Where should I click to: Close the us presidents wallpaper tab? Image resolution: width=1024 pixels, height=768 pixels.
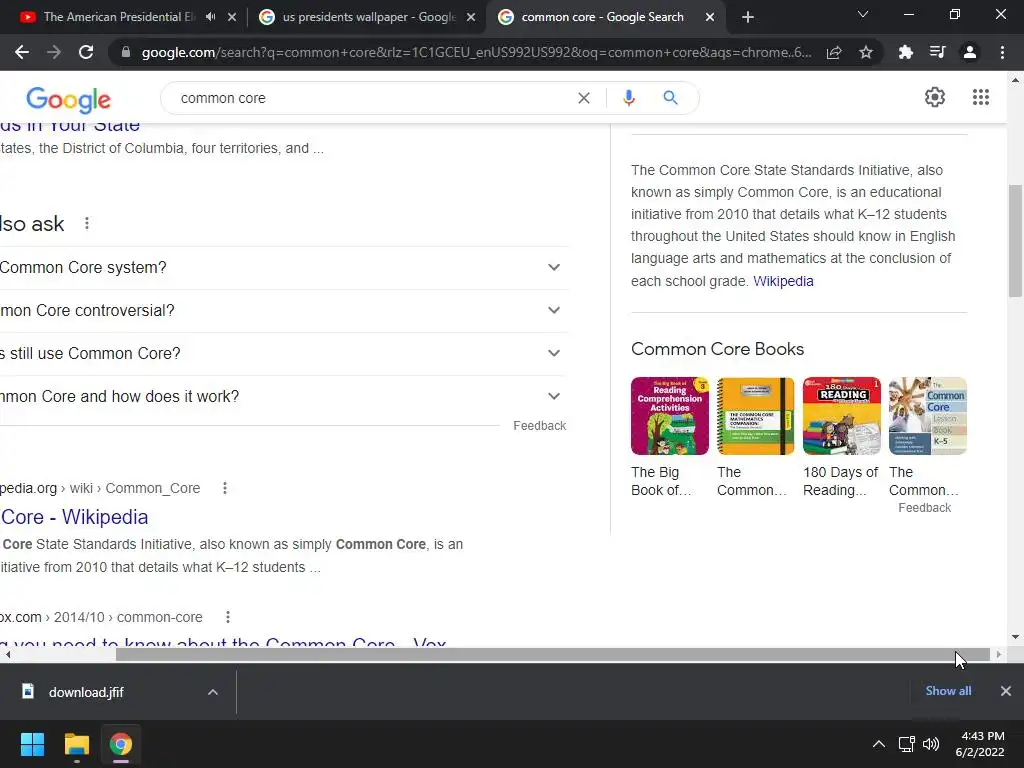click(471, 17)
